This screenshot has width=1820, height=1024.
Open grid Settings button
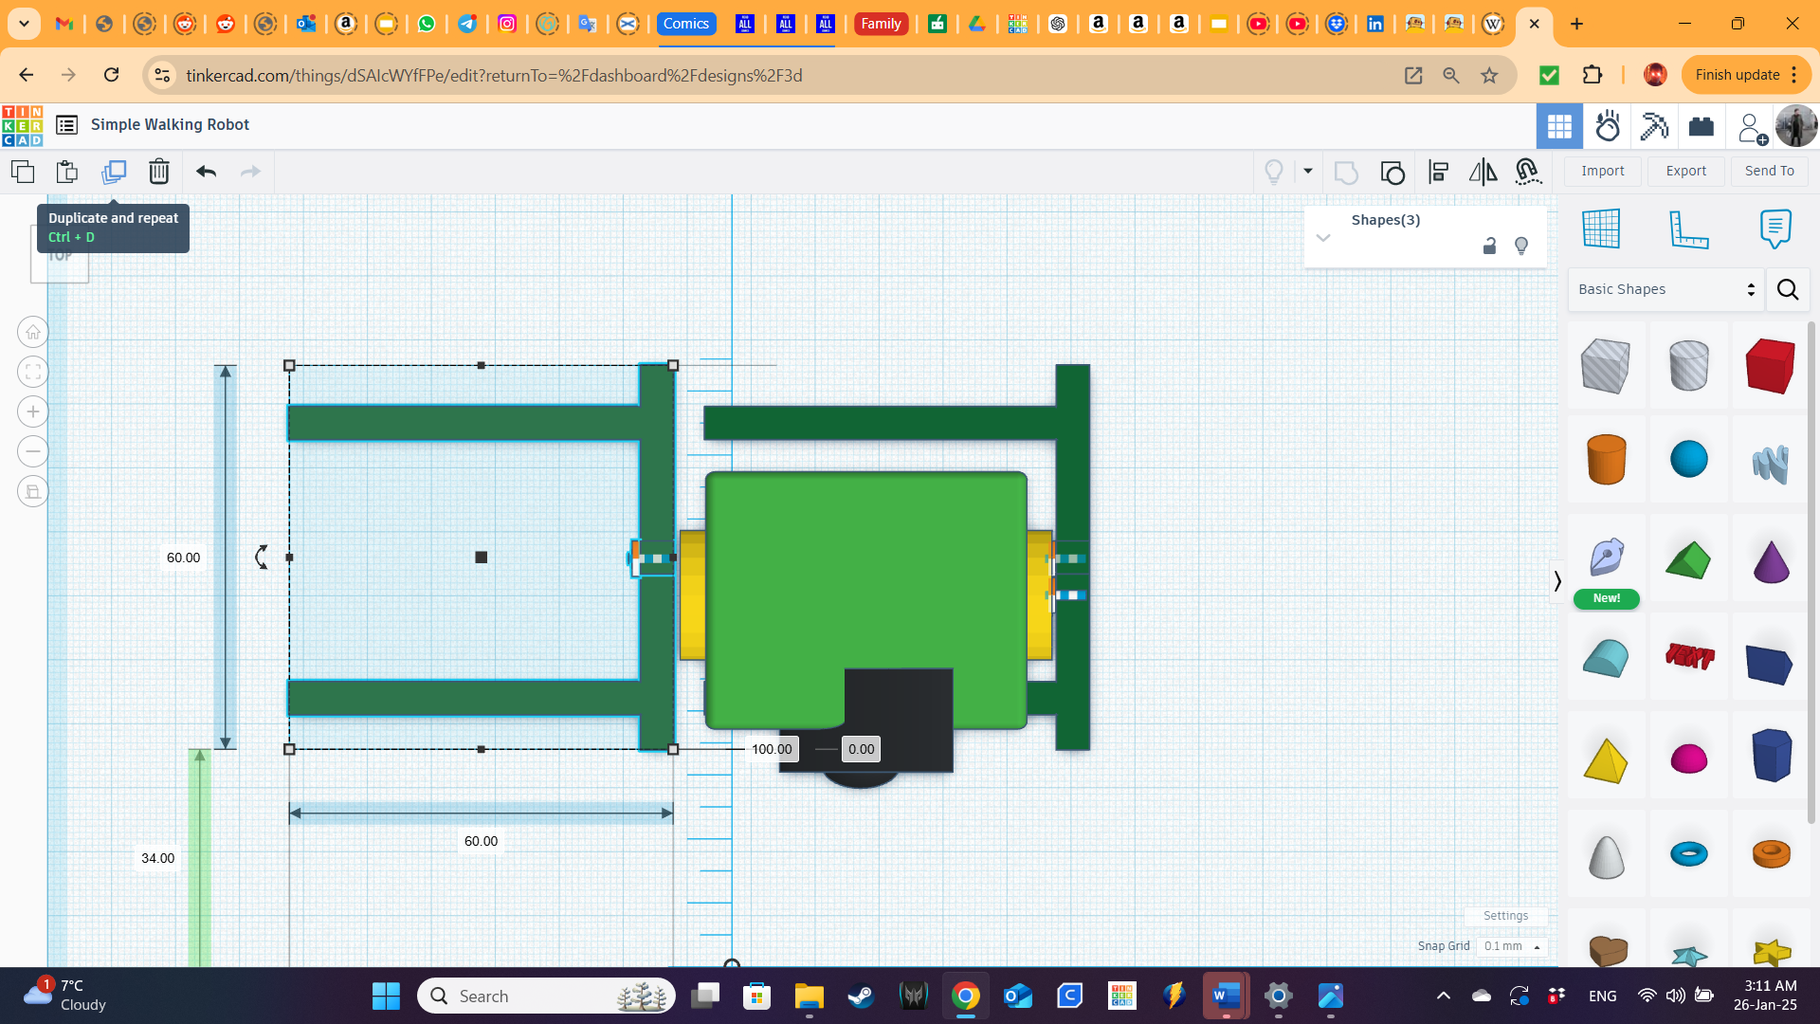coord(1505,916)
